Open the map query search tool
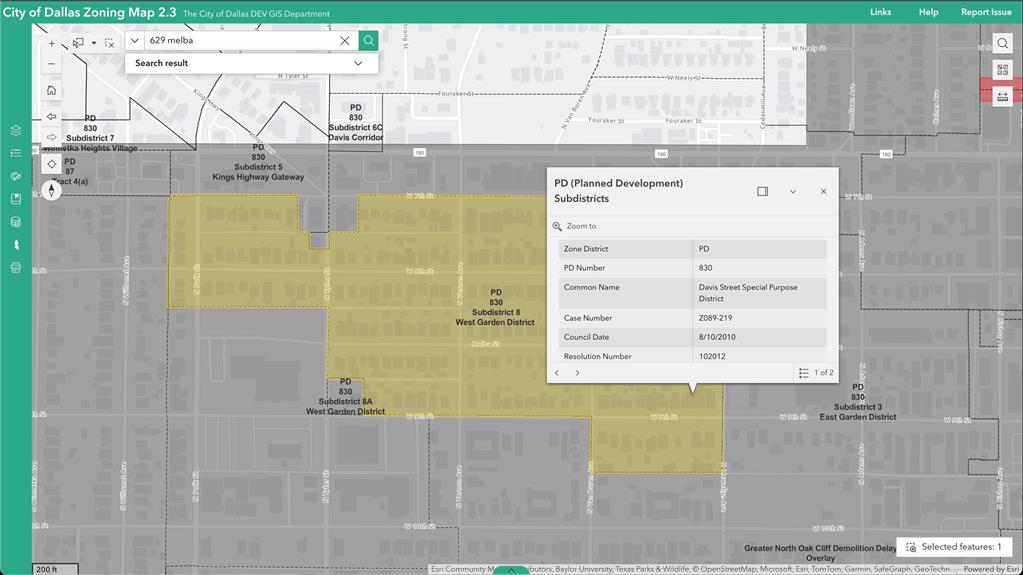1023x575 pixels. (1003, 44)
